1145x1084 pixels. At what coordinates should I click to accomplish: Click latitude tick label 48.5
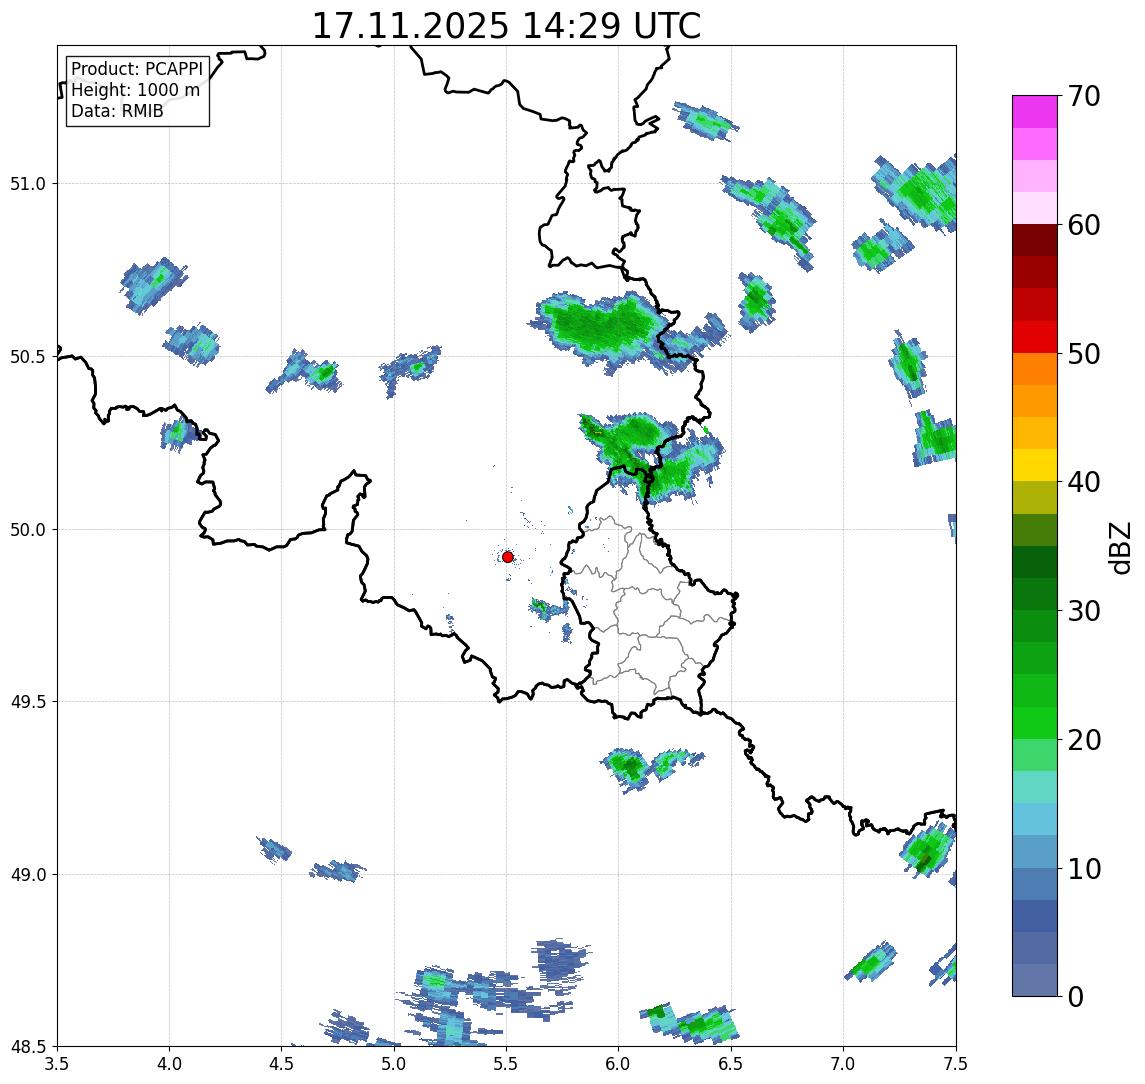(28, 1047)
